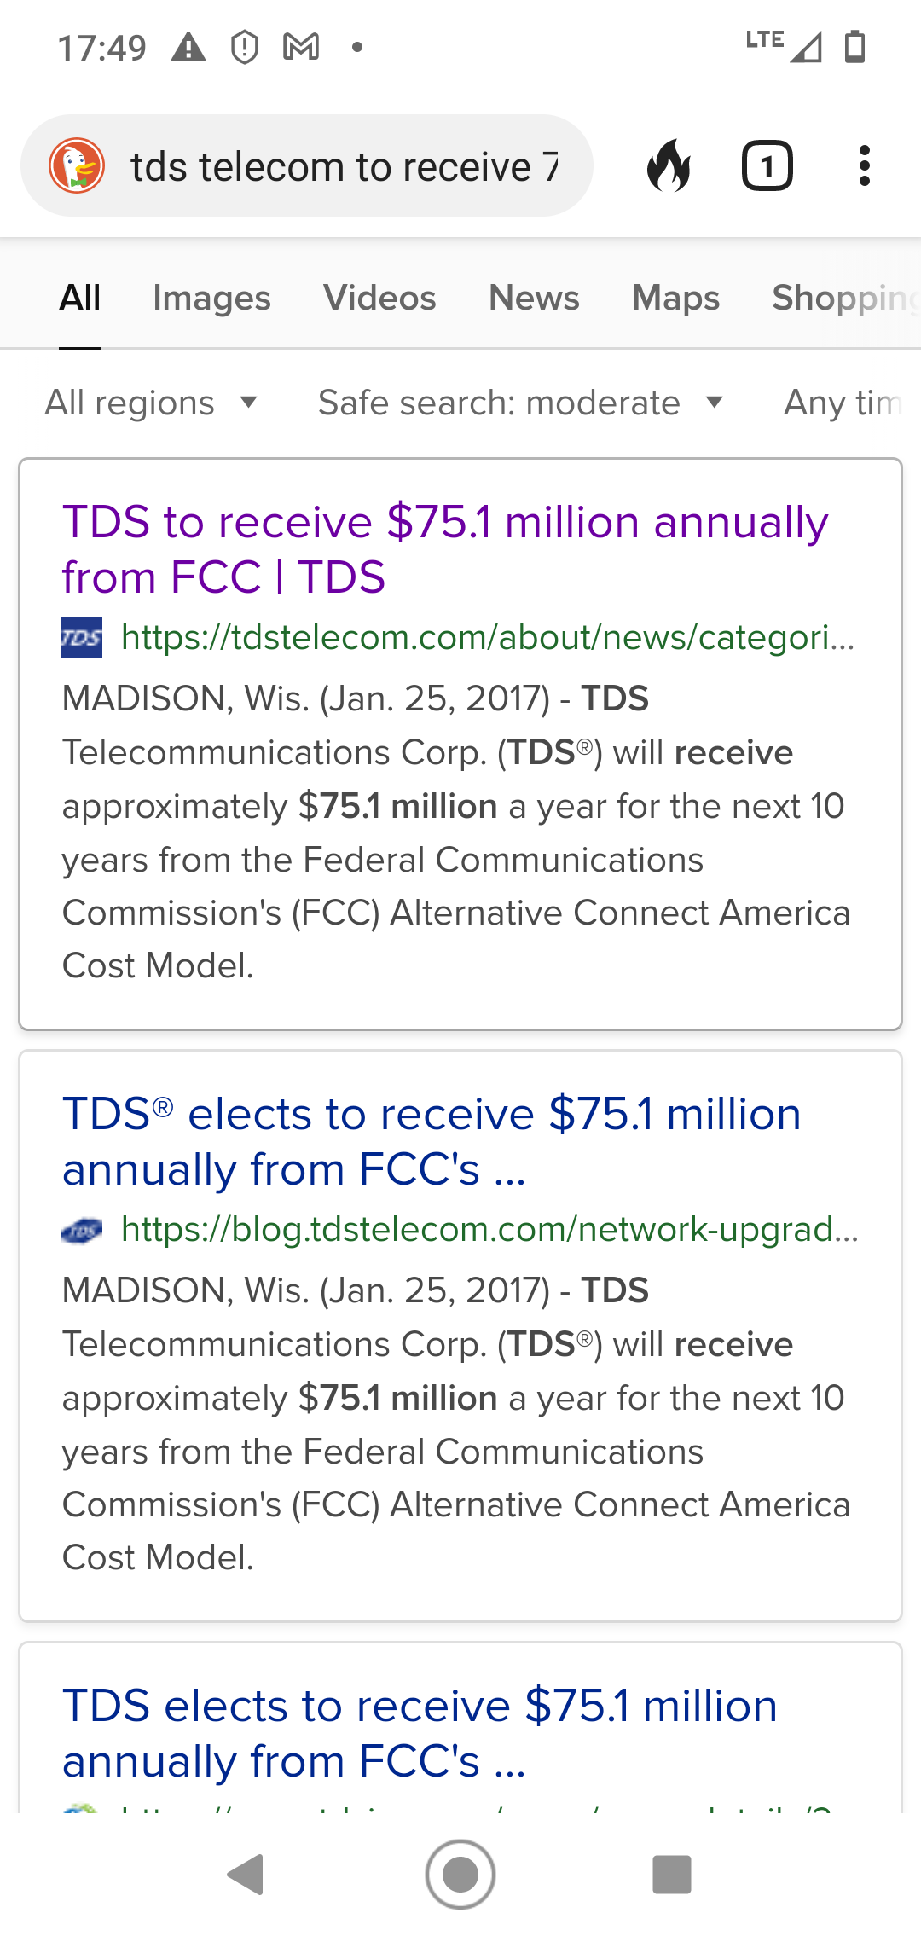Screen dimensions: 921x1936
Task: Expand Safe search: moderate dropdown
Action: pos(520,403)
